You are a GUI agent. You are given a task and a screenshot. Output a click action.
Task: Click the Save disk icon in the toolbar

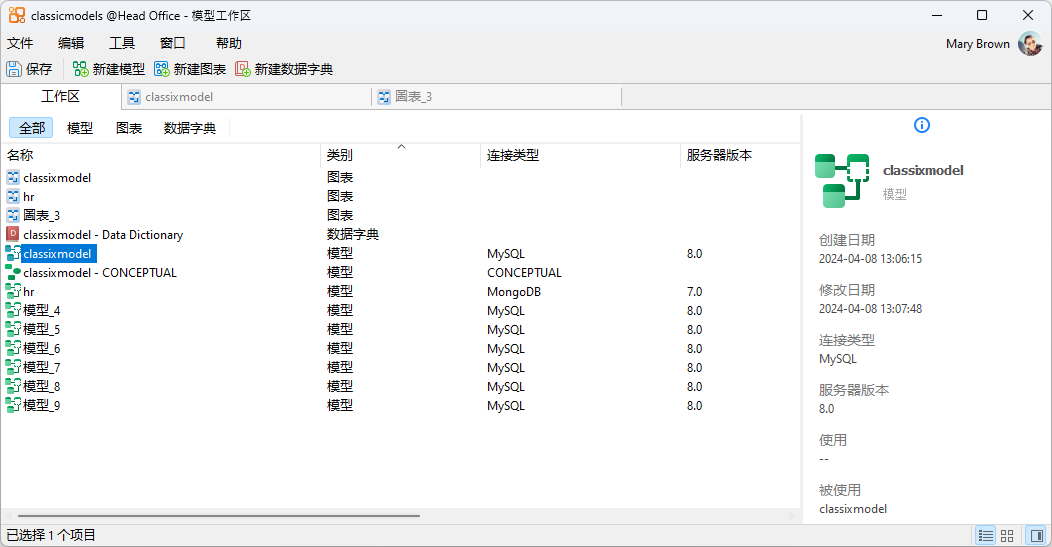point(13,69)
